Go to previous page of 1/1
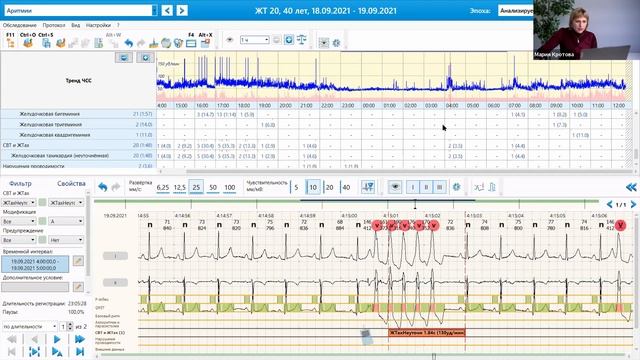 [609, 204]
